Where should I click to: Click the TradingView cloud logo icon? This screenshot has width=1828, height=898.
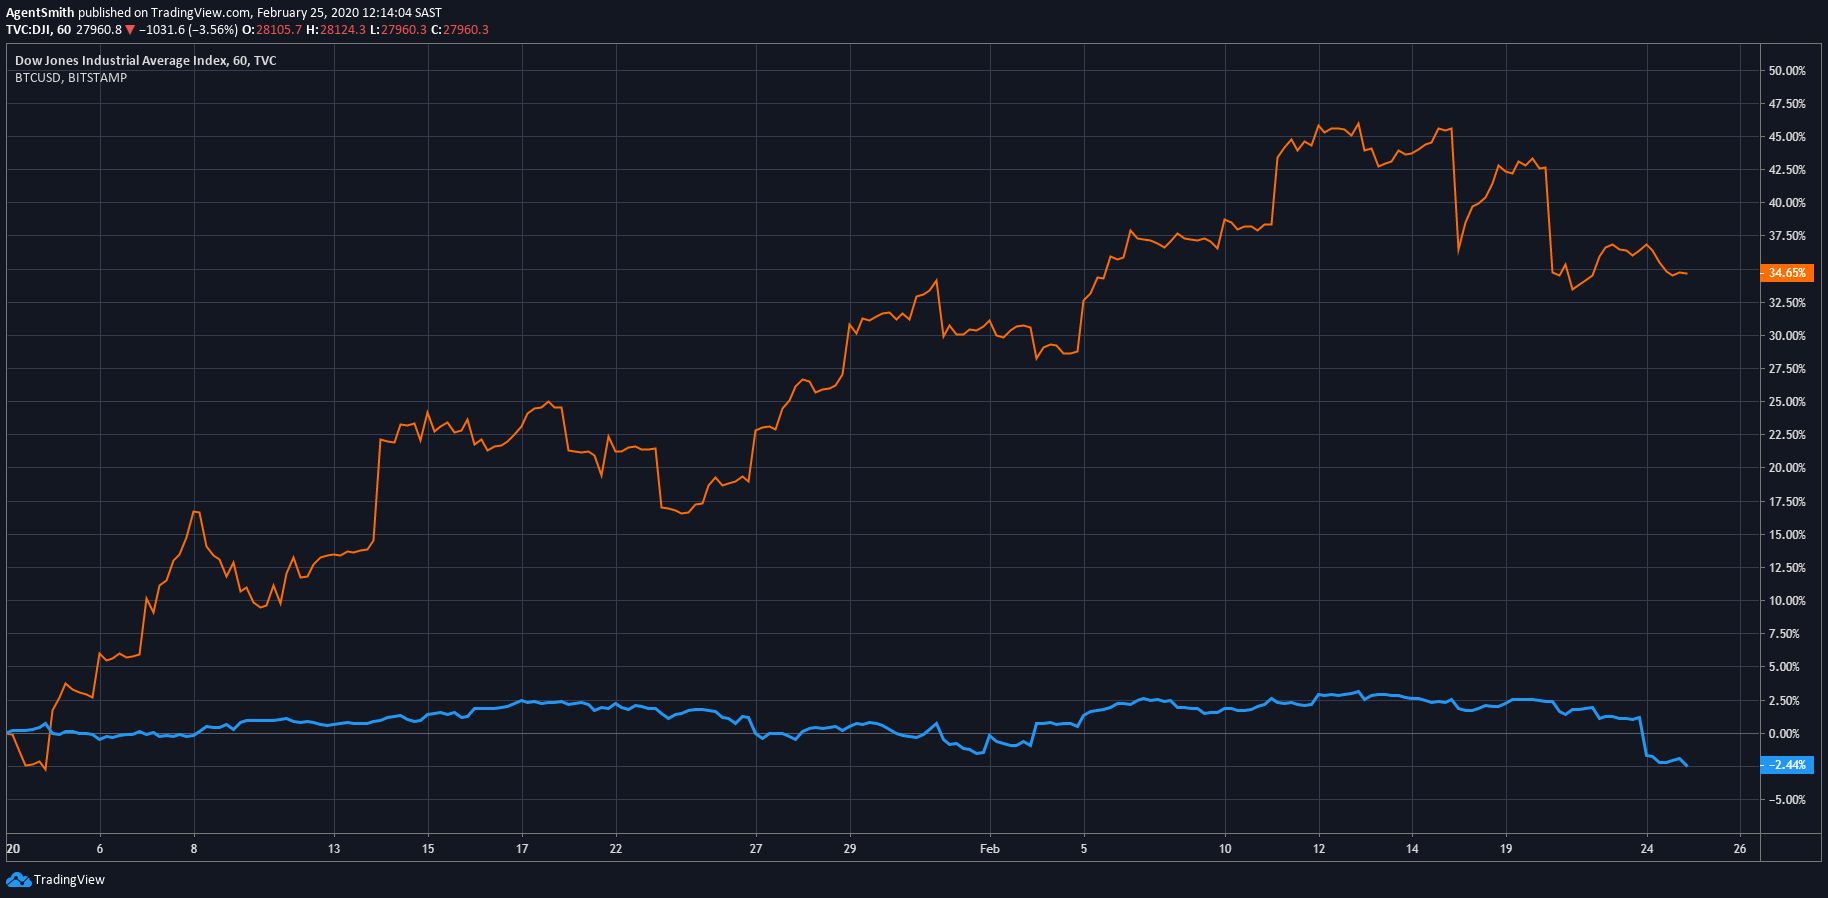(18, 880)
